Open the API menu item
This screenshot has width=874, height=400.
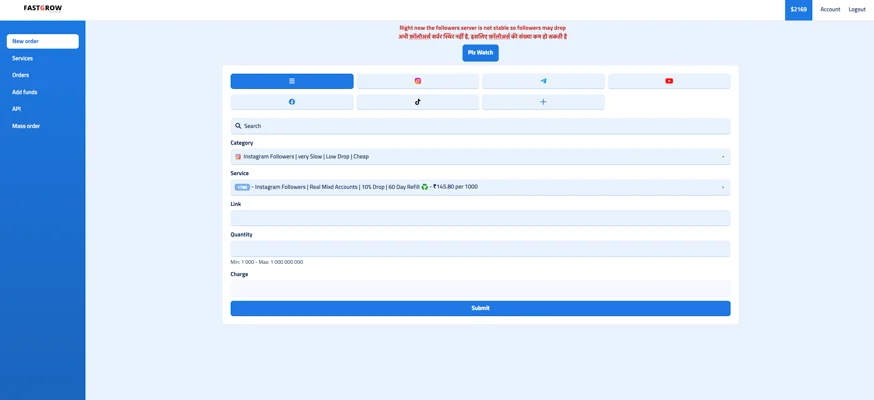[x=17, y=109]
